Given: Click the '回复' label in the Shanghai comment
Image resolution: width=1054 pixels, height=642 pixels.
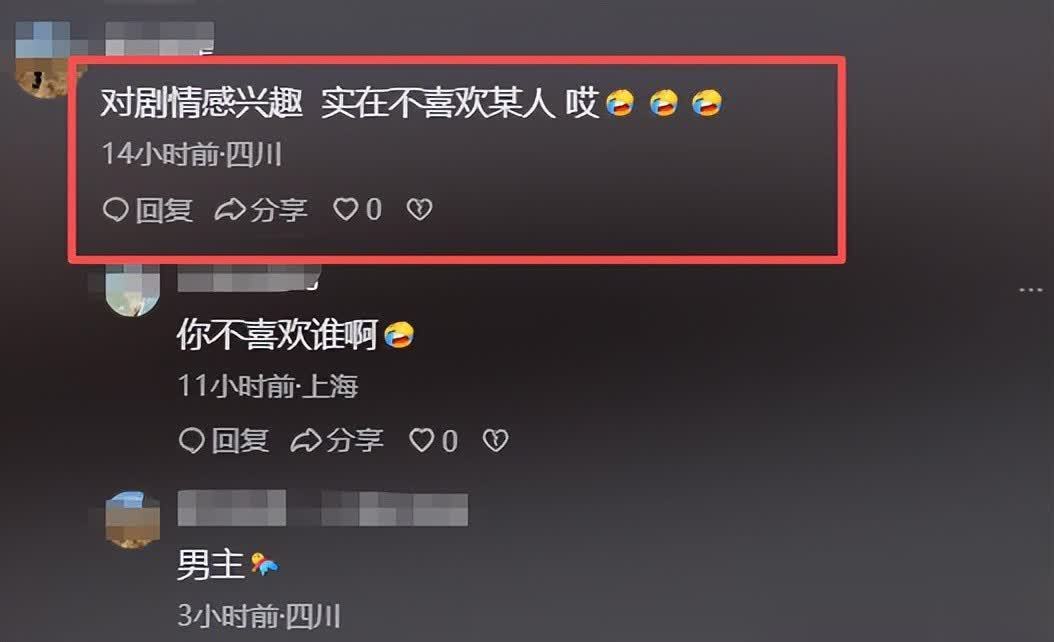Looking at the screenshot, I should tap(240, 441).
